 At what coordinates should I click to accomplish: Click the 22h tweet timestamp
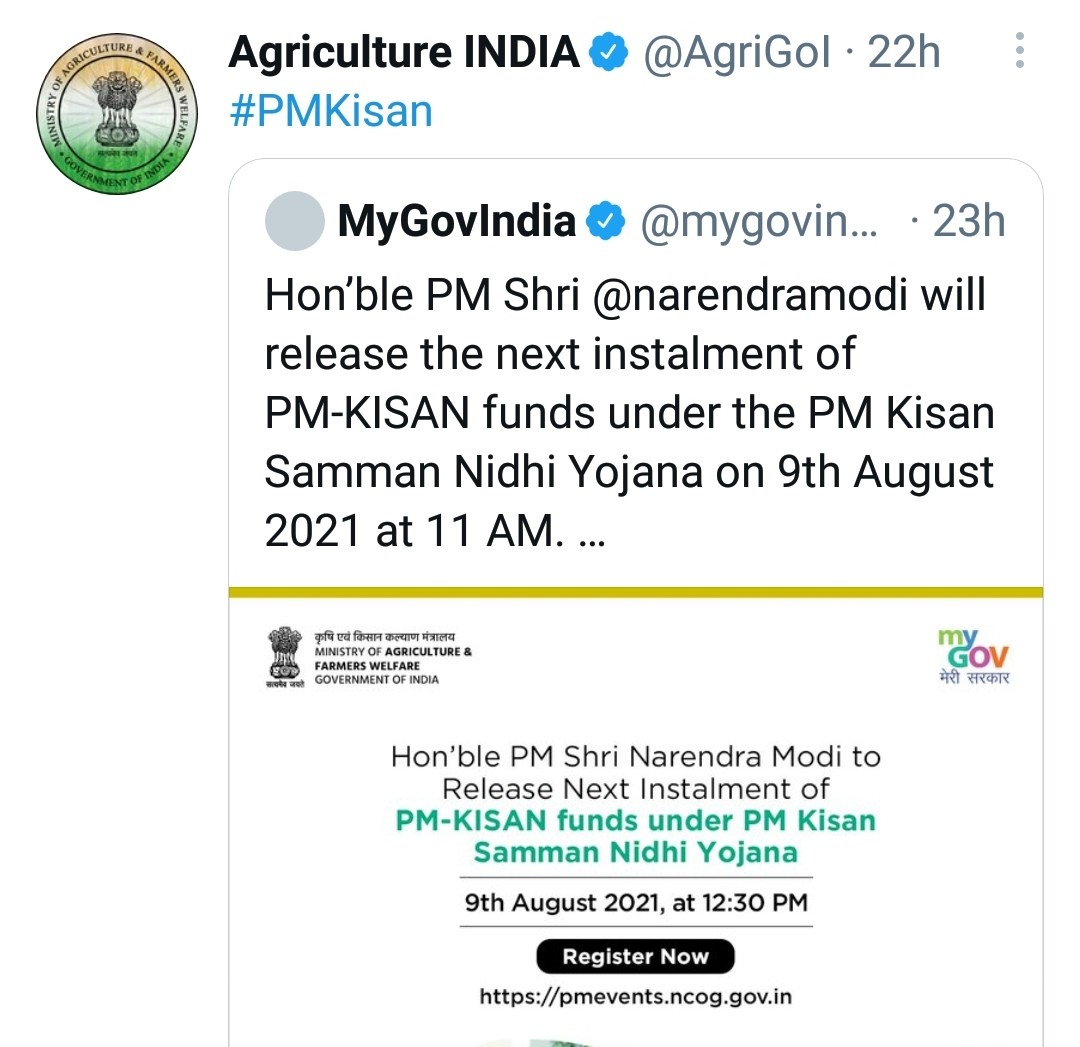[x=904, y=52]
